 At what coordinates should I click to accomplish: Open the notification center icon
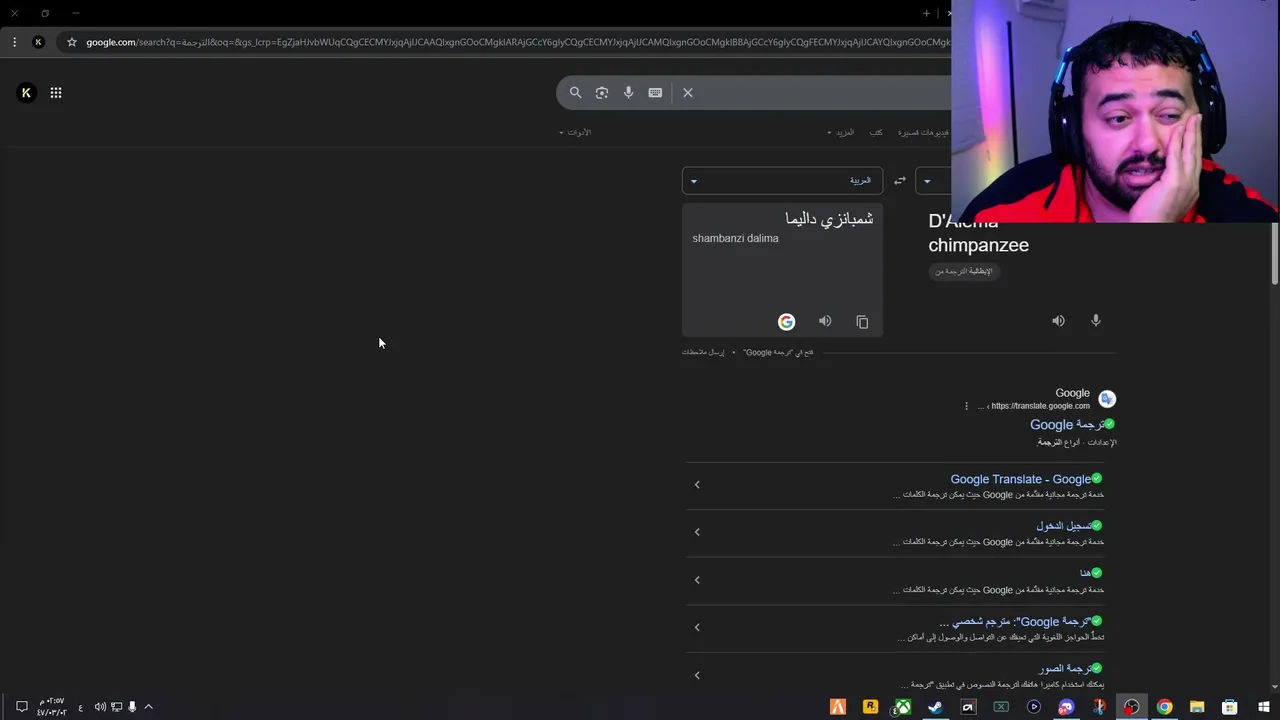pos(21,707)
